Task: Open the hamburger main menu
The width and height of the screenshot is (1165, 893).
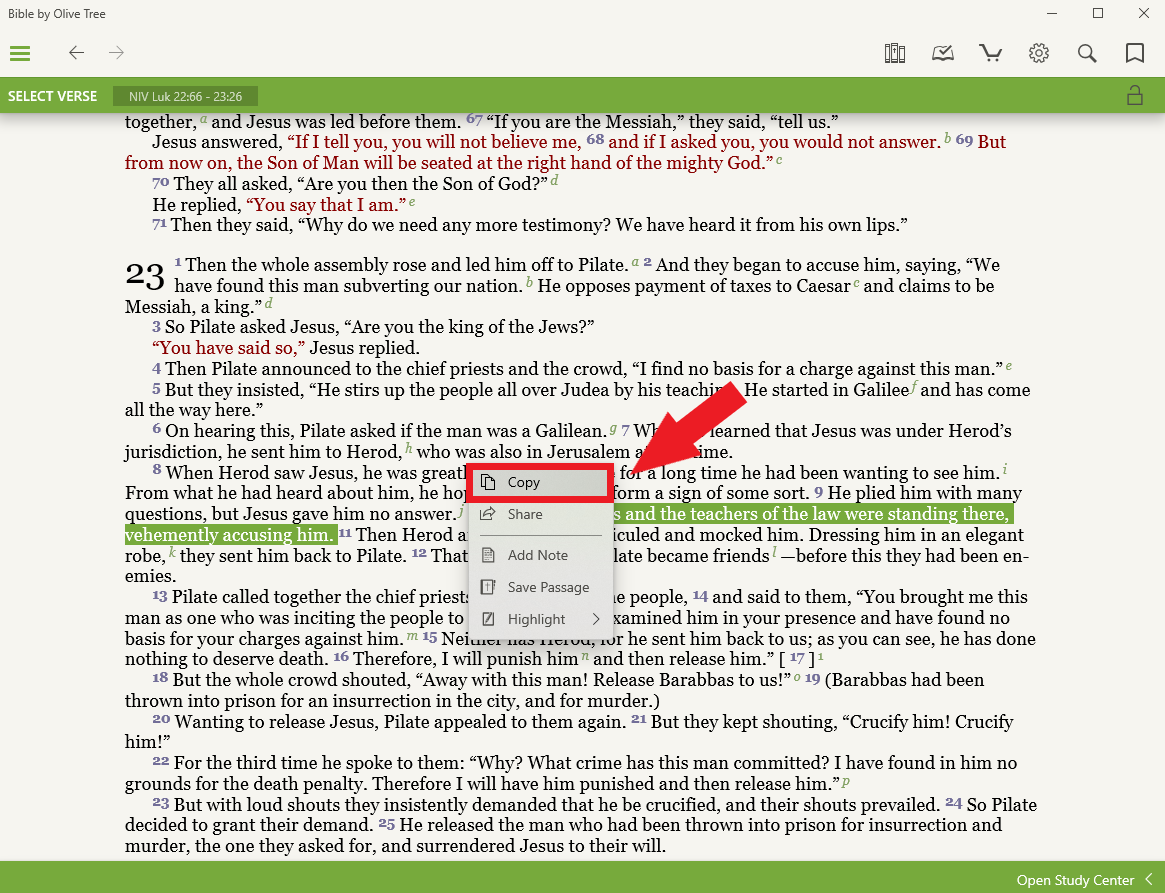Action: coord(20,54)
